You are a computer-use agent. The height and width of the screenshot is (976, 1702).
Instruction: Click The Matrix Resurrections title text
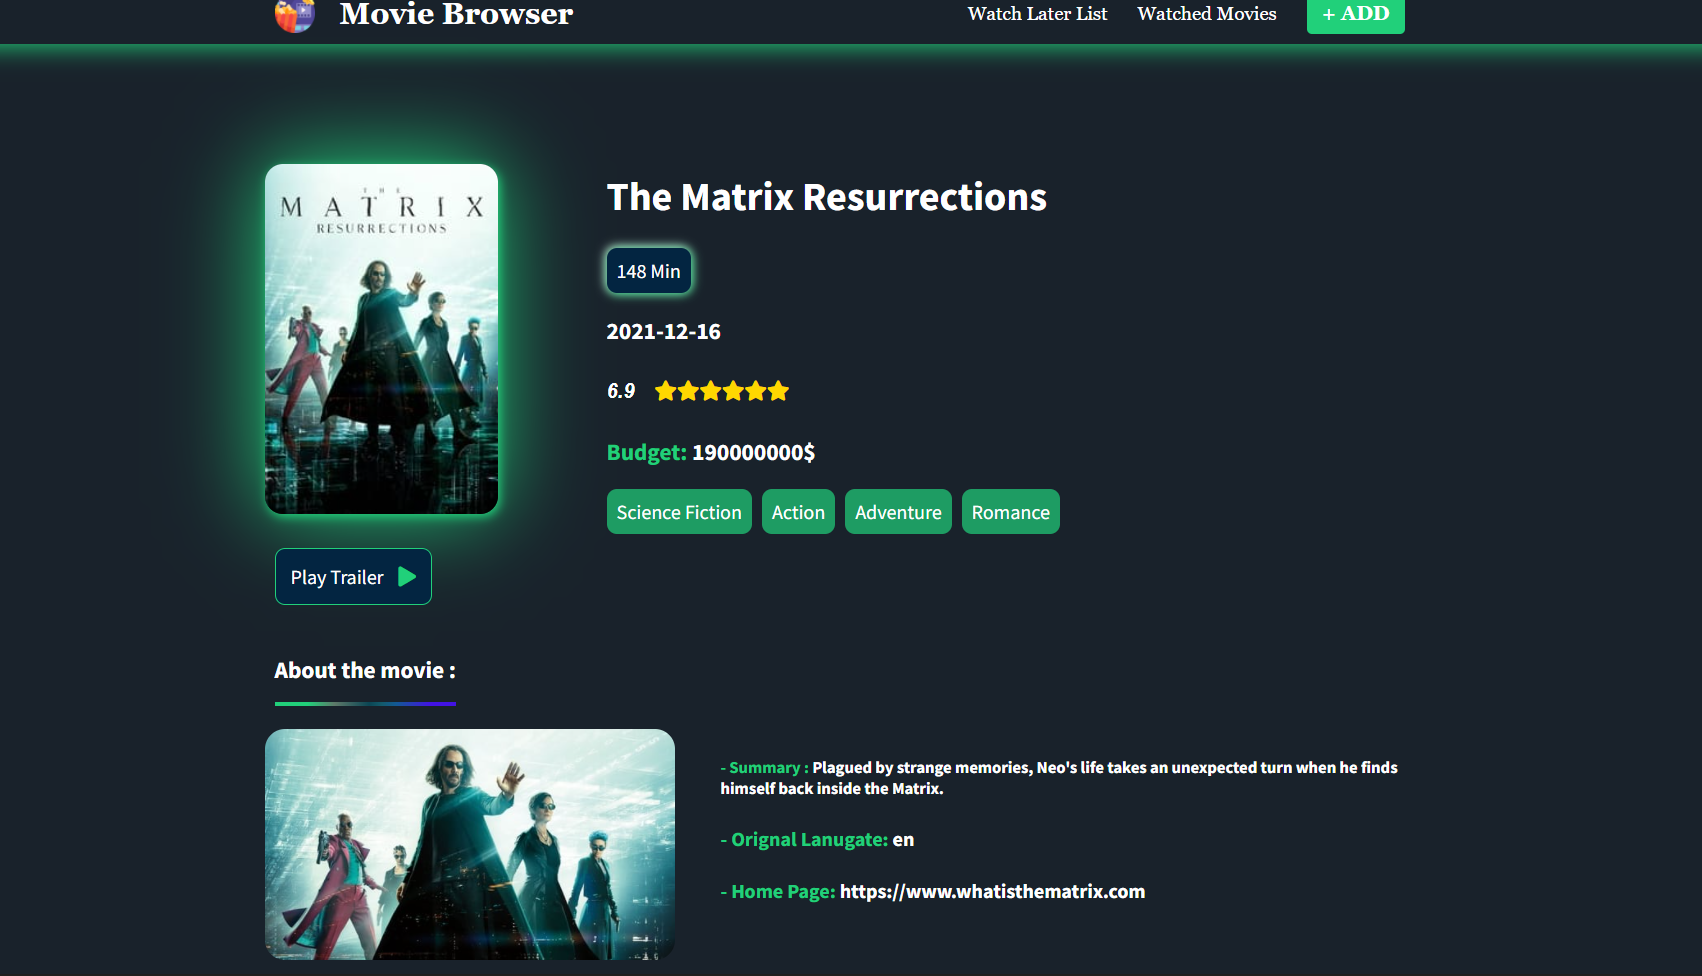pos(827,198)
